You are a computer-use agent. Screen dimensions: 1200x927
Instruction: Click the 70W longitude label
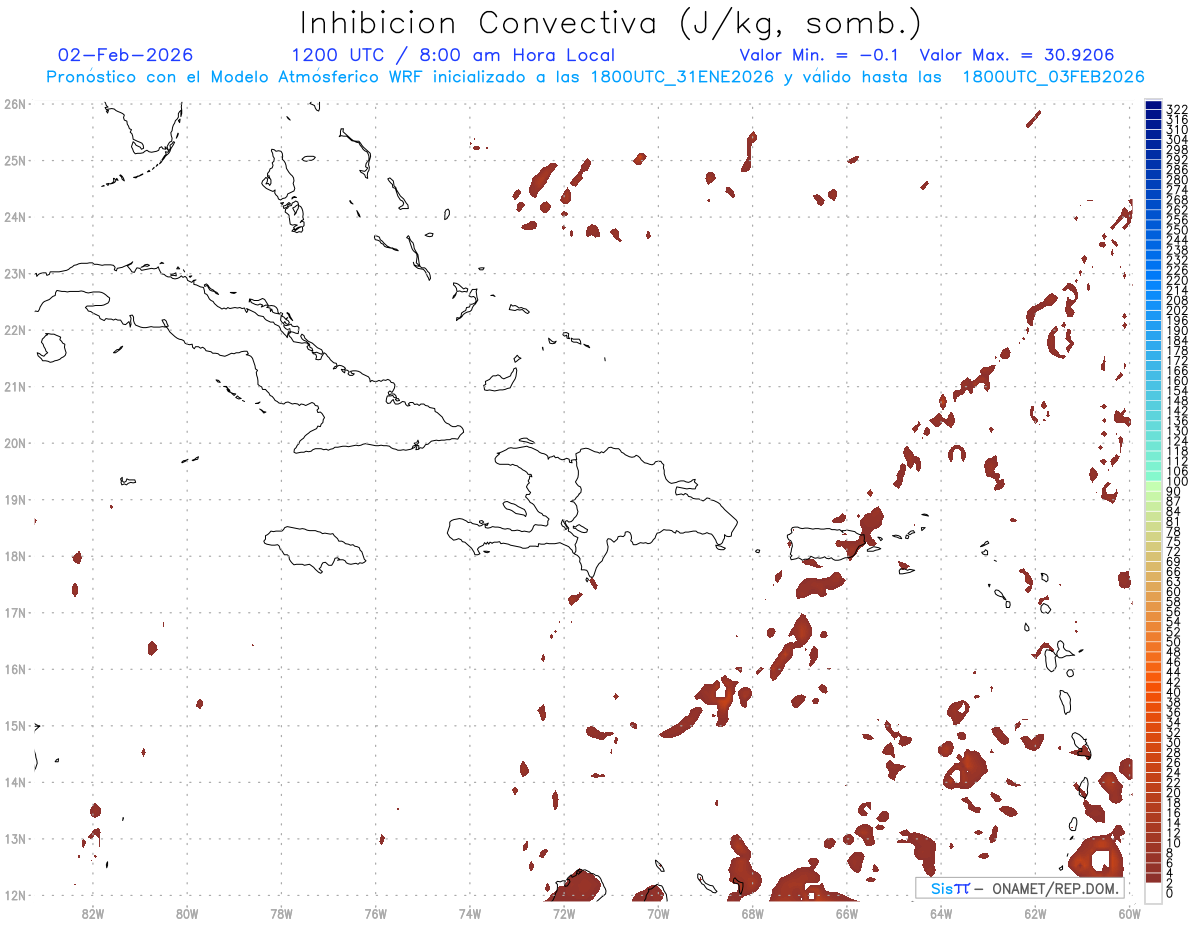[x=658, y=913]
